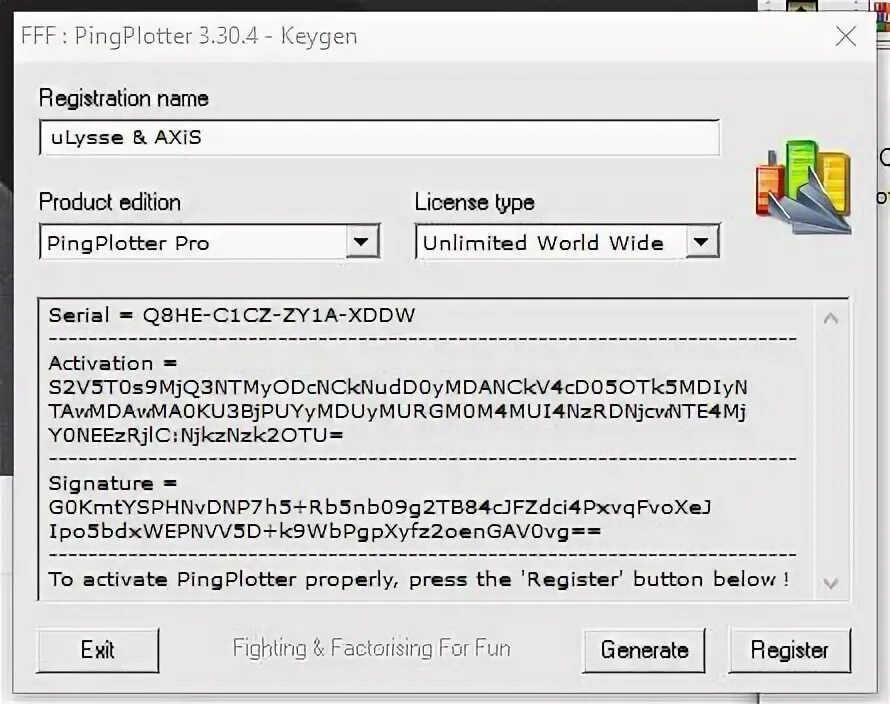
Task: Click the 'To activate PingPlotter' instruction line
Action: point(419,580)
